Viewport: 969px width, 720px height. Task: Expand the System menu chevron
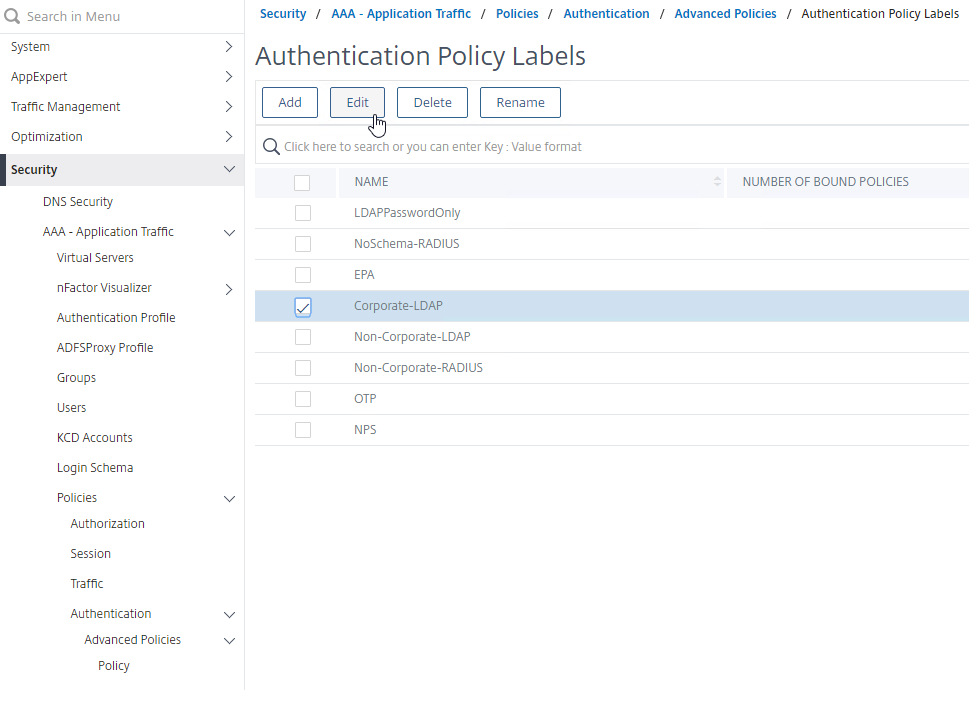click(x=229, y=47)
